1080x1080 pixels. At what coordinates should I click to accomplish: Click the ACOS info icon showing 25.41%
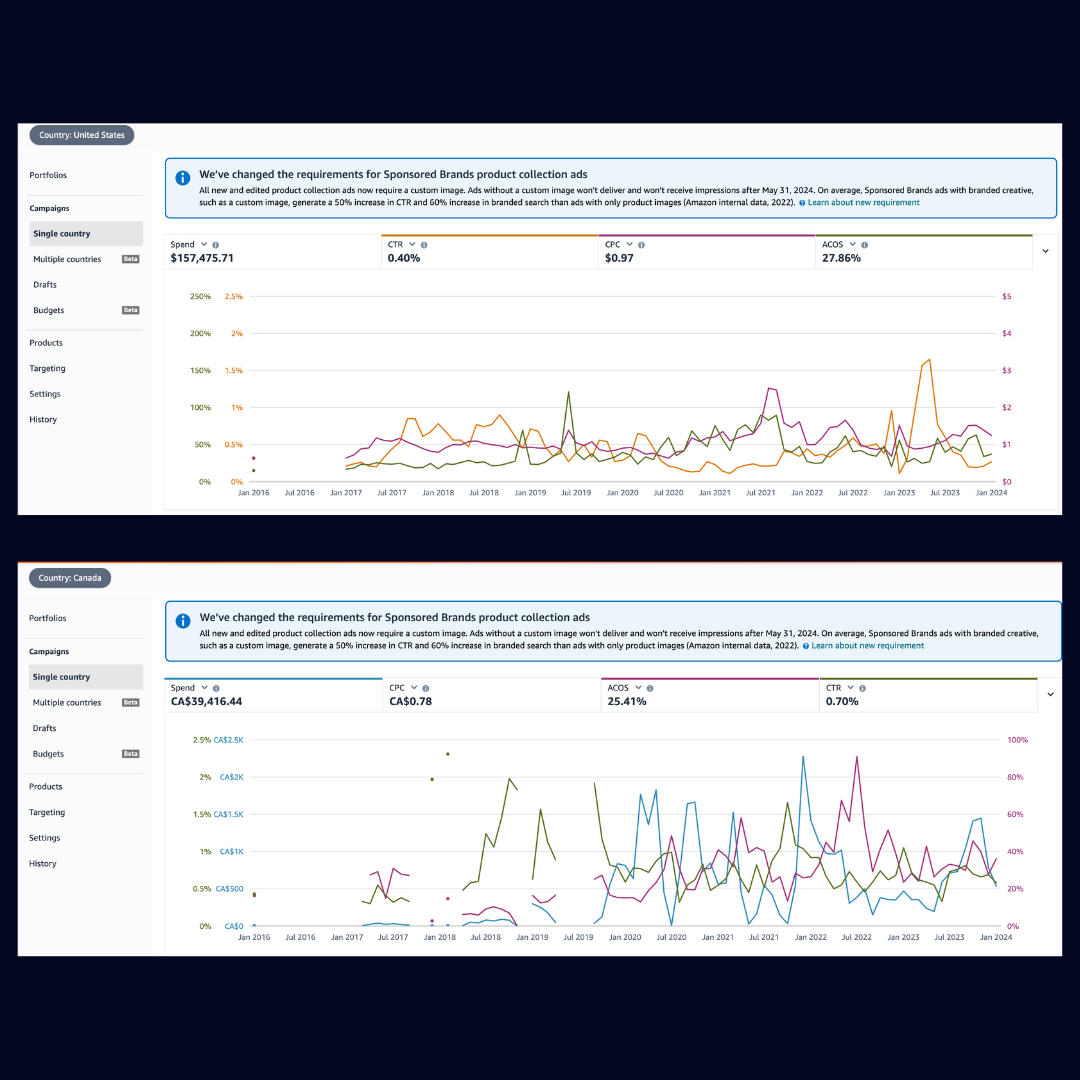tap(648, 688)
